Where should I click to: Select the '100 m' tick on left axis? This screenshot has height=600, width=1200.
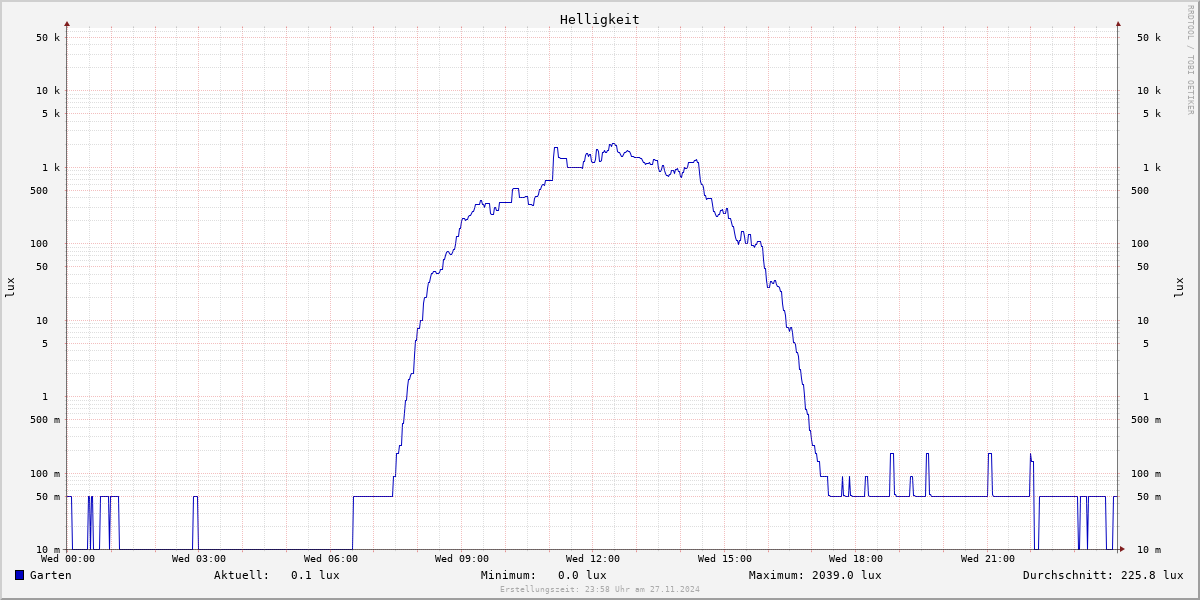click(45, 474)
